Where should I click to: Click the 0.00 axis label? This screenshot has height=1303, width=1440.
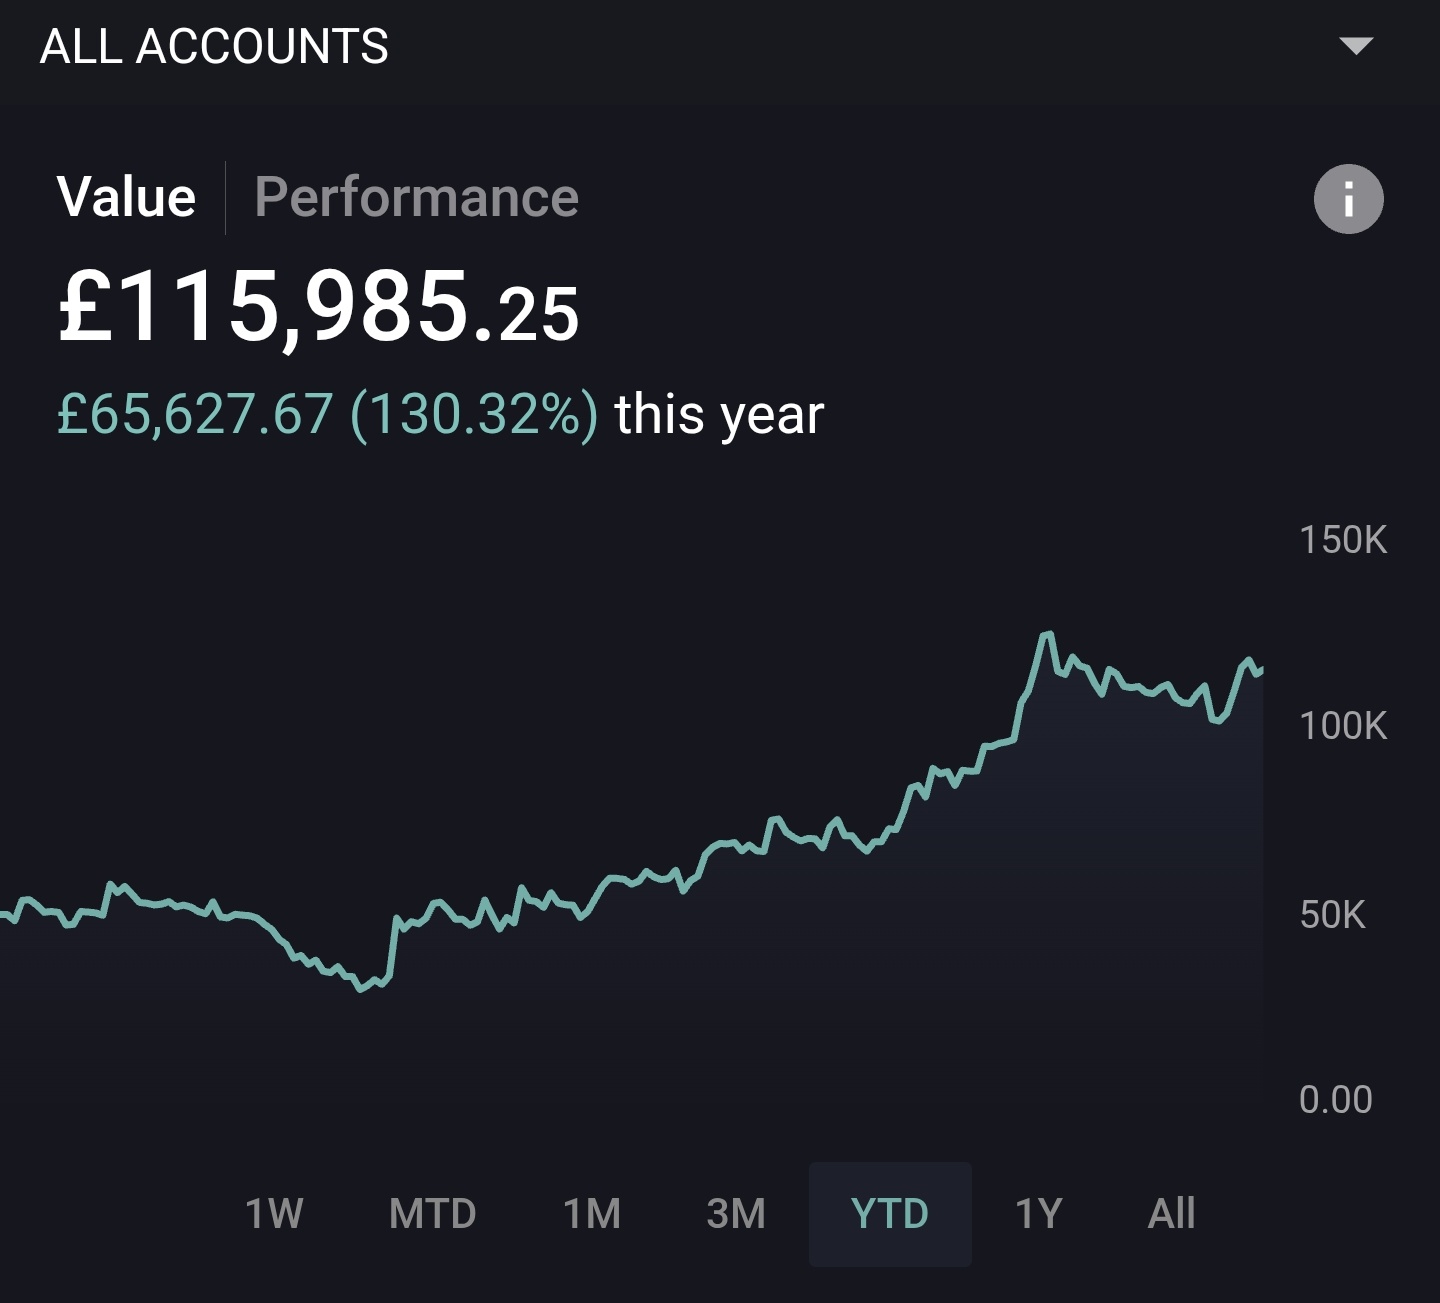(x=1335, y=1100)
